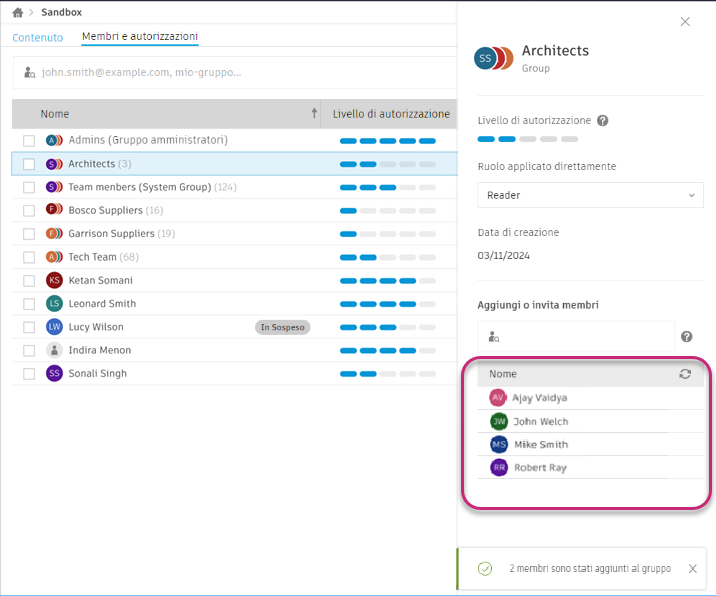Focus the member email search field
The height and width of the screenshot is (596, 716).
pos(235,72)
